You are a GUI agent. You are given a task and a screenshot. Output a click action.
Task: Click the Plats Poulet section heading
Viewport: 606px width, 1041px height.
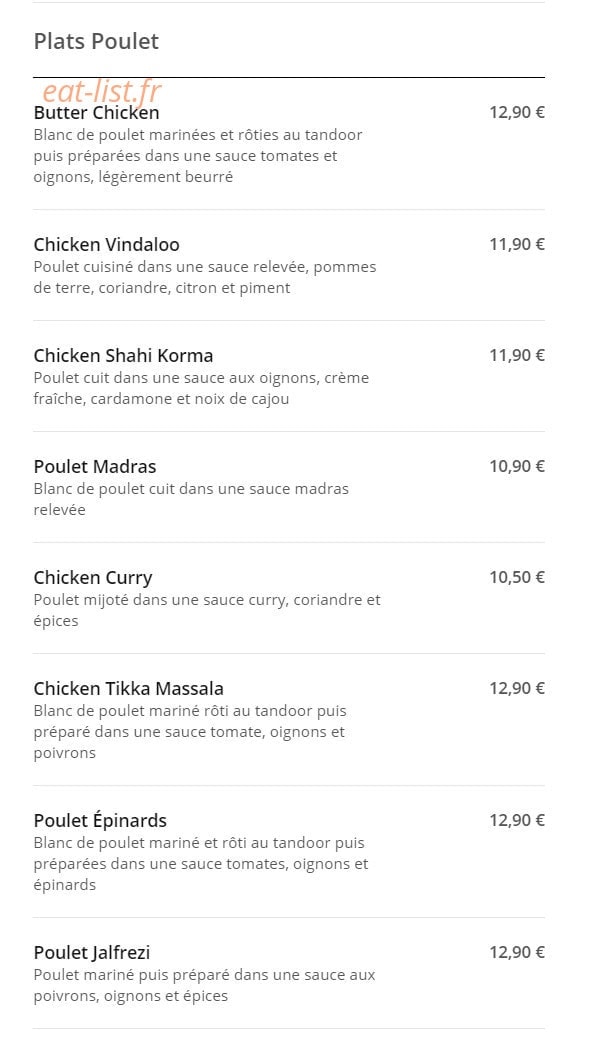[x=96, y=41]
